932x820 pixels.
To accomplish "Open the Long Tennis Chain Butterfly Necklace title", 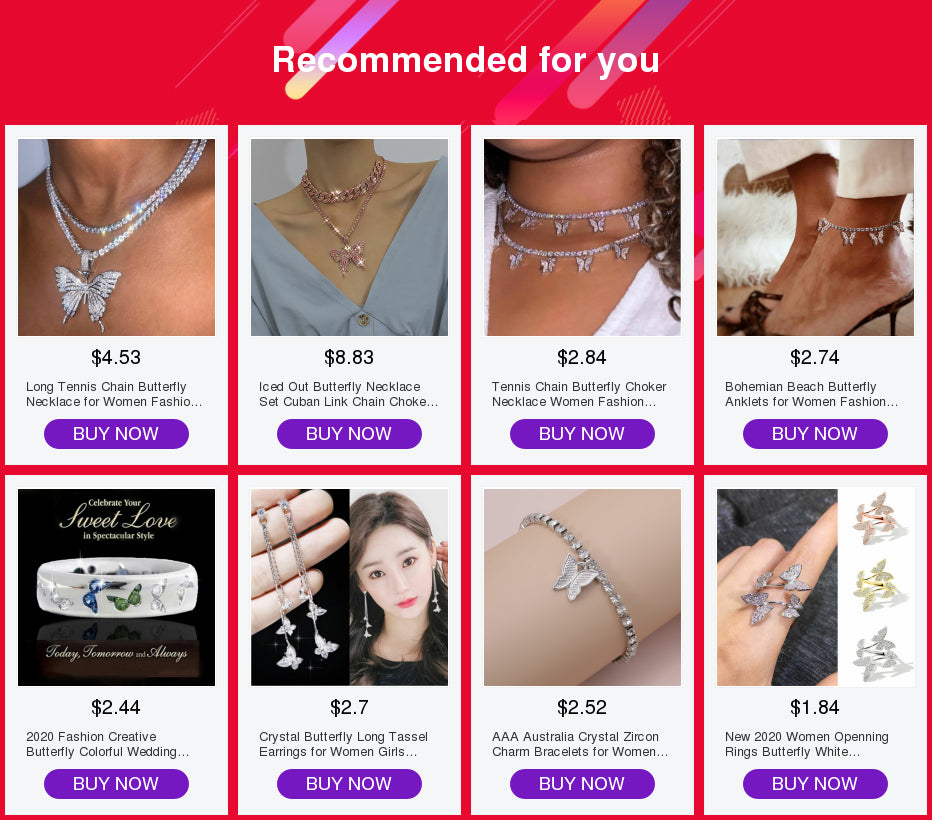I will click(x=114, y=394).
